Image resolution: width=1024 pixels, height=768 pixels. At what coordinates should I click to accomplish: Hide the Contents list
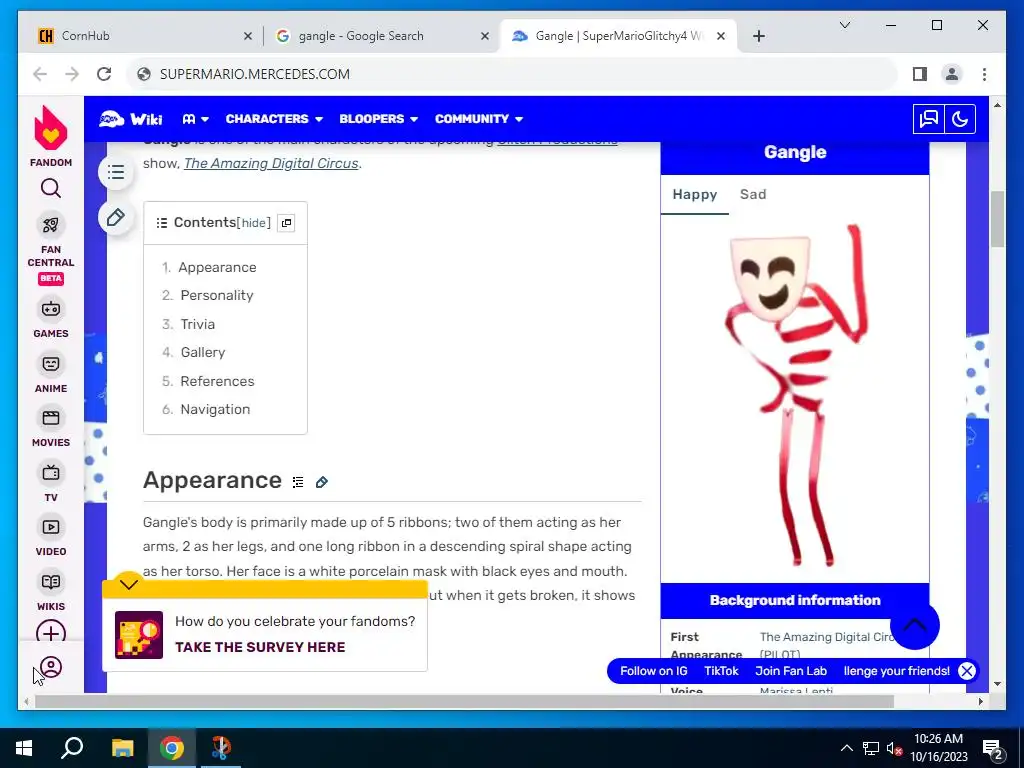coord(253,223)
